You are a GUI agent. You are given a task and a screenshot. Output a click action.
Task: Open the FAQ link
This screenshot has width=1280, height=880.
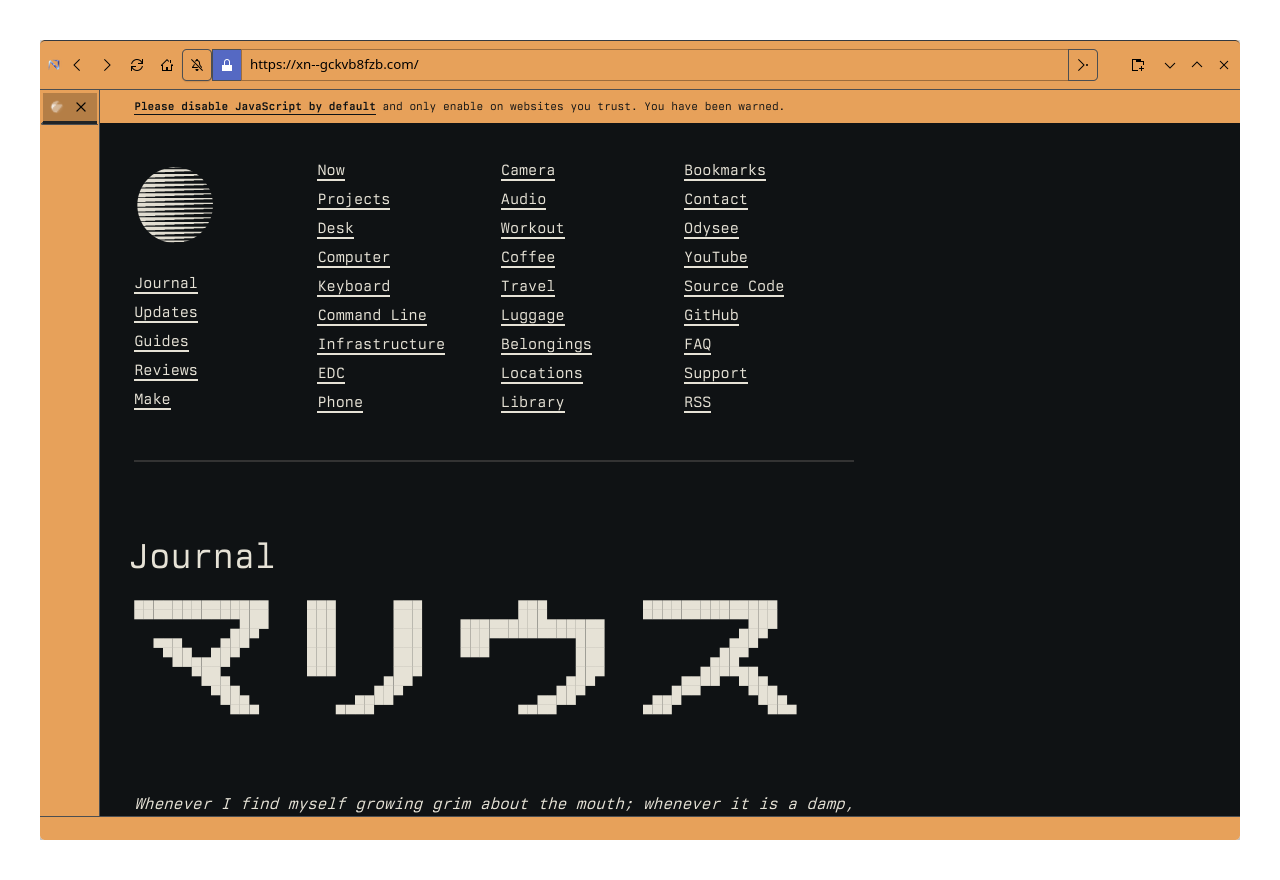pyautogui.click(x=698, y=345)
